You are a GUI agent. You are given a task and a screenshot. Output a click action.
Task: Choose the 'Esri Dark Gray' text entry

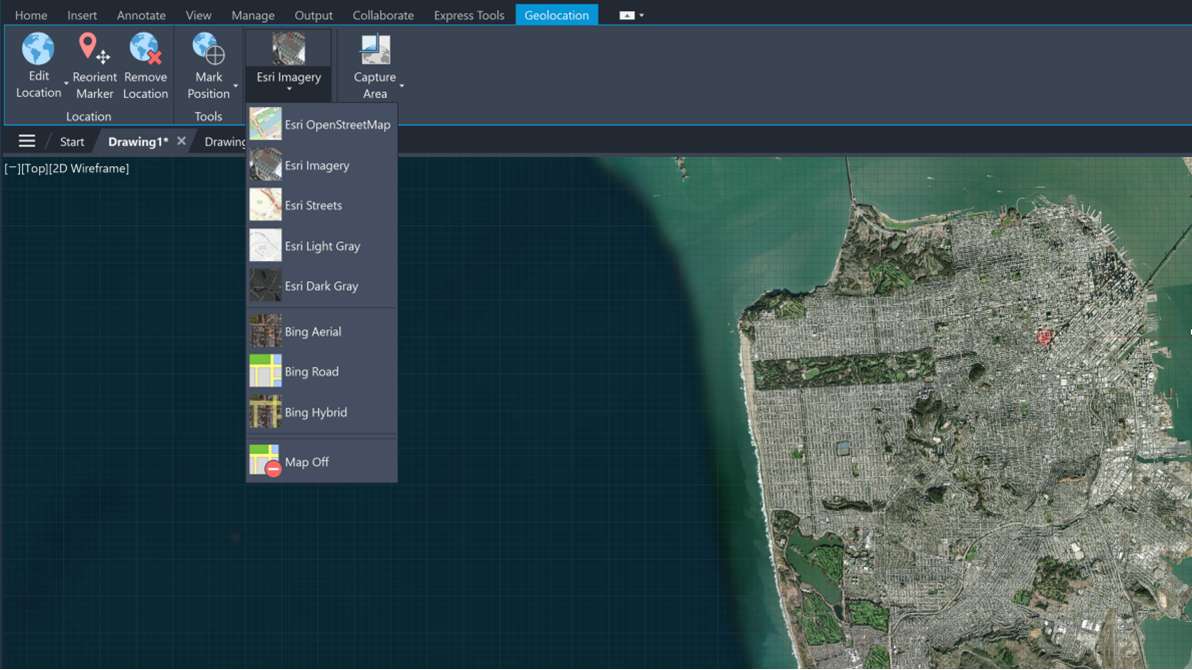(x=322, y=286)
